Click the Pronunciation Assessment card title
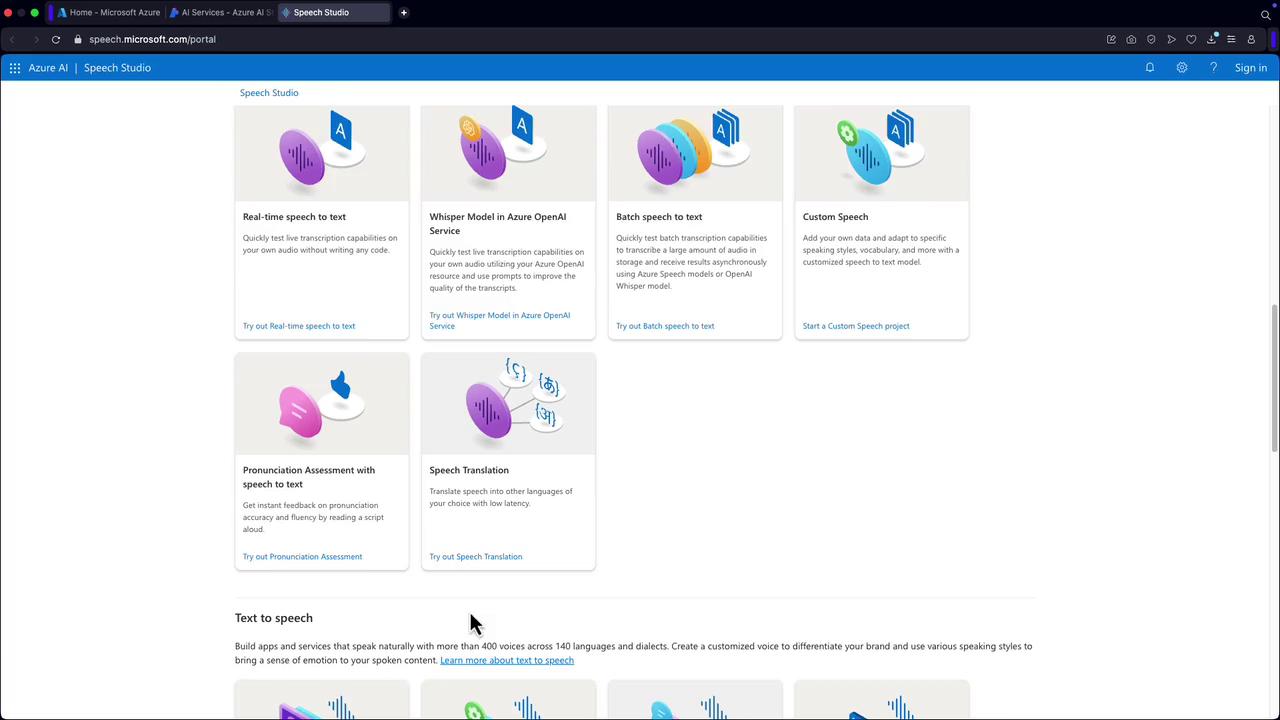 (x=309, y=477)
